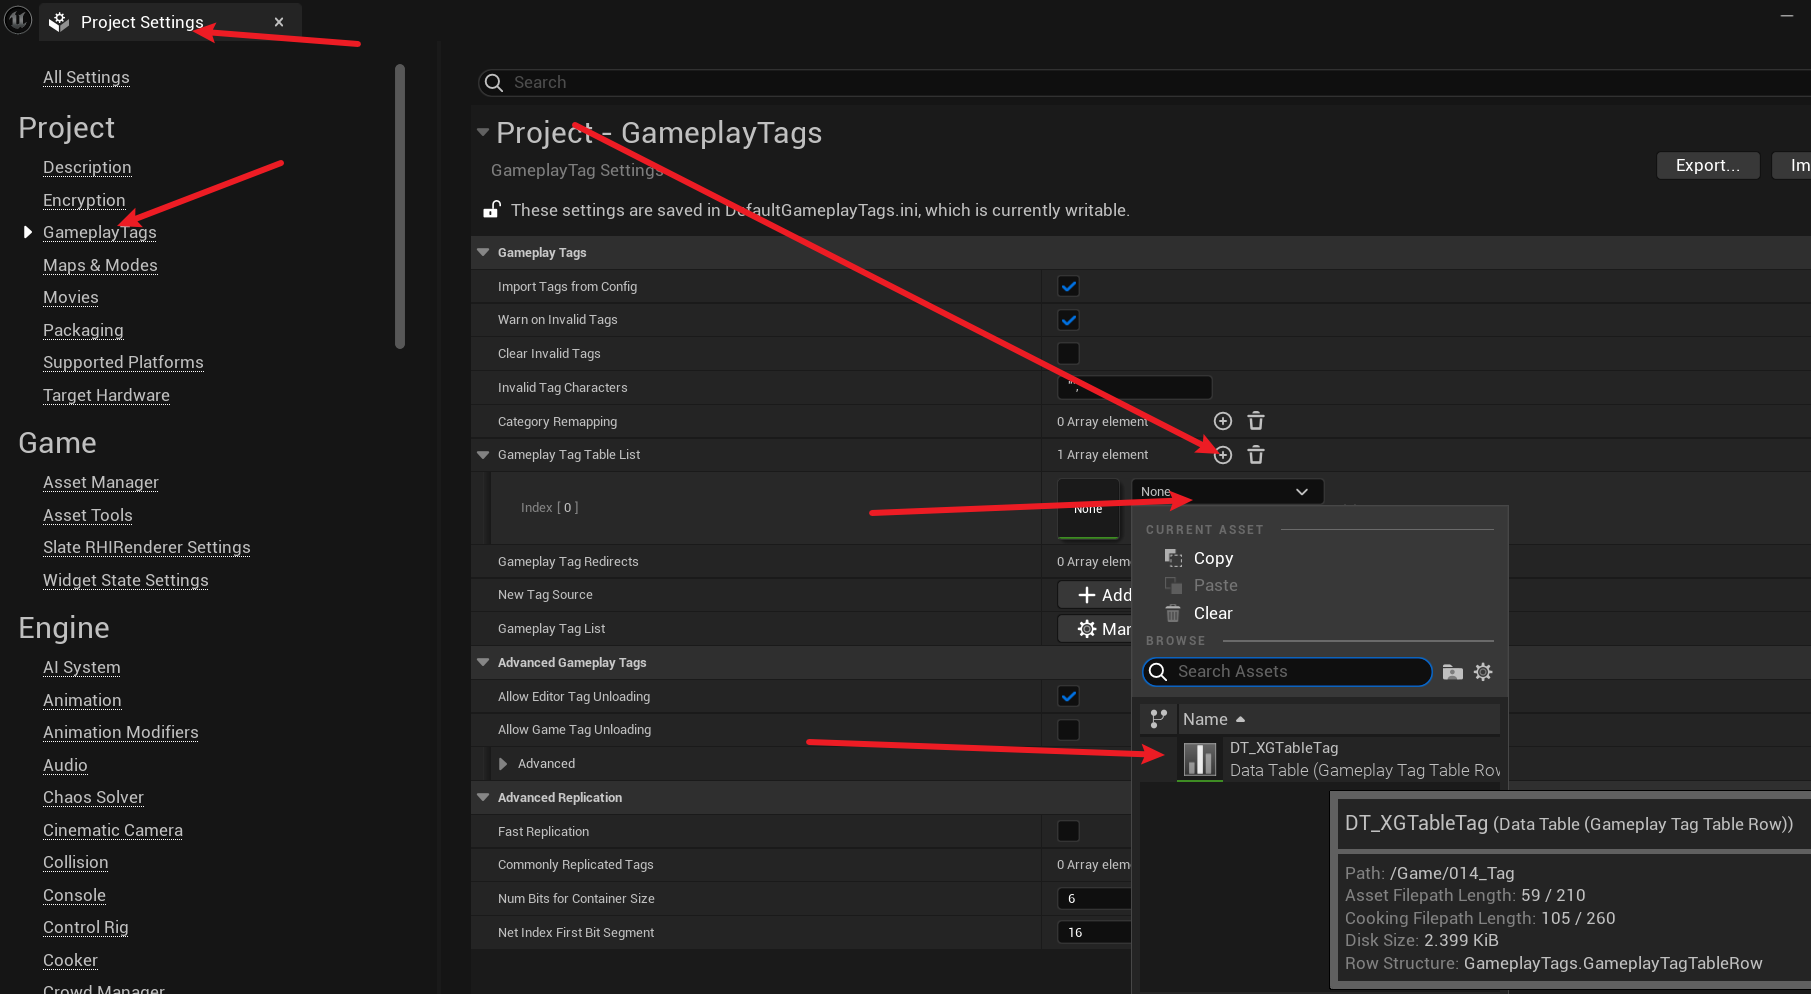Open Slate RHIRenderer Settings
The image size is (1811, 994).
pyautogui.click(x=147, y=547)
